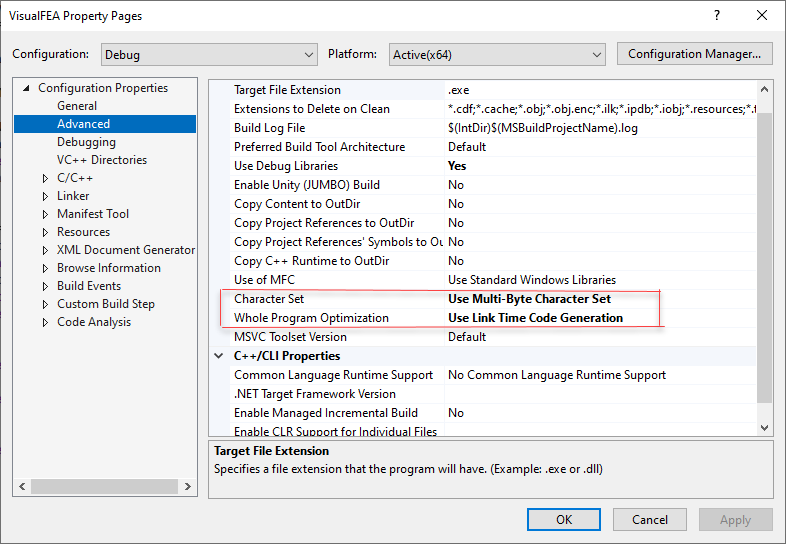
Task: Click Use Multi-Byte Character Set value
Action: (x=529, y=299)
